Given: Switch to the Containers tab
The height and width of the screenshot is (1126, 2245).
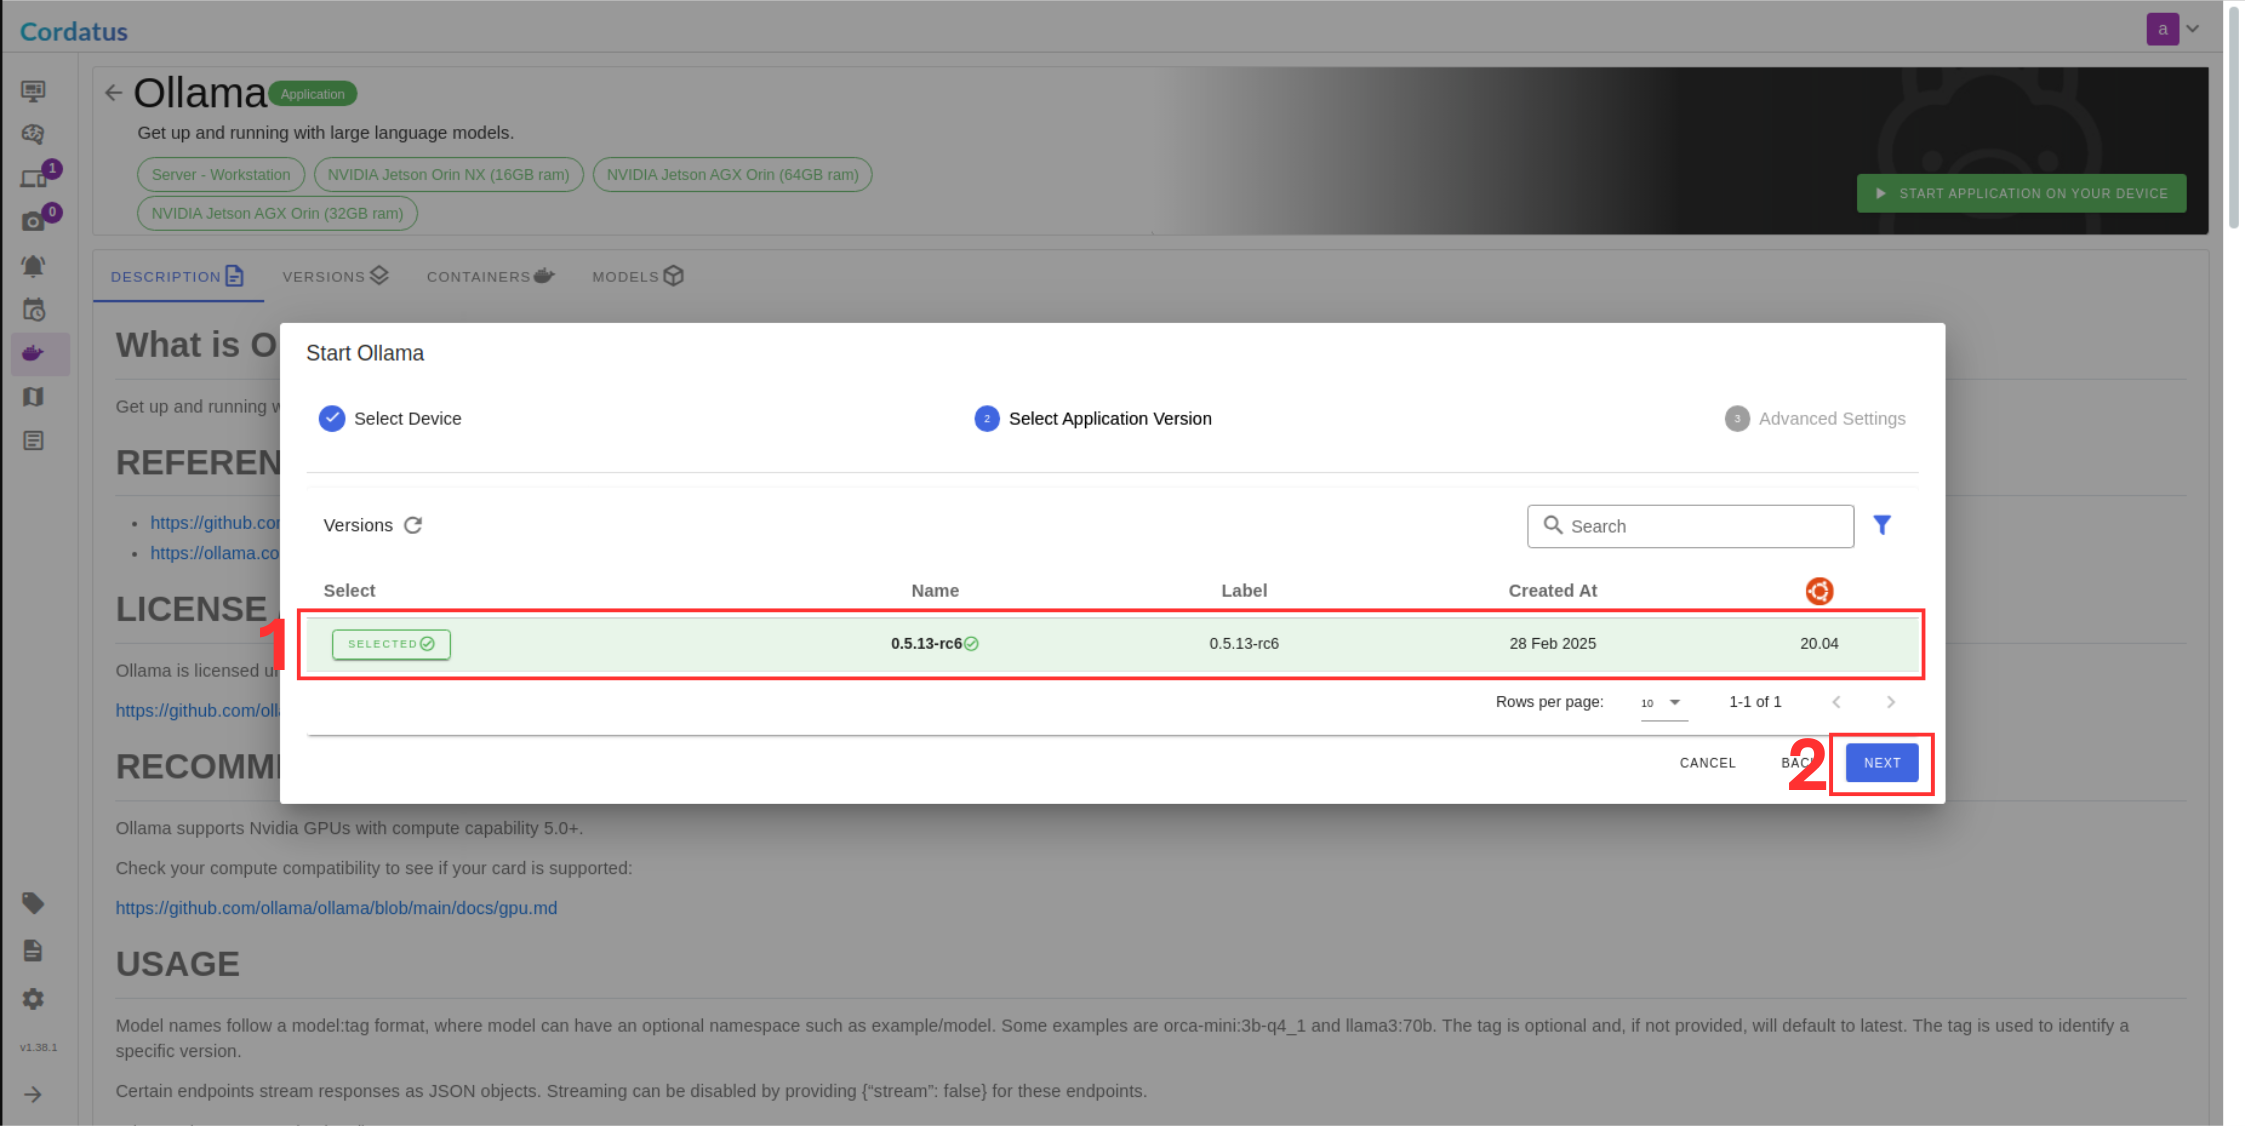Looking at the screenshot, I should tap(490, 276).
